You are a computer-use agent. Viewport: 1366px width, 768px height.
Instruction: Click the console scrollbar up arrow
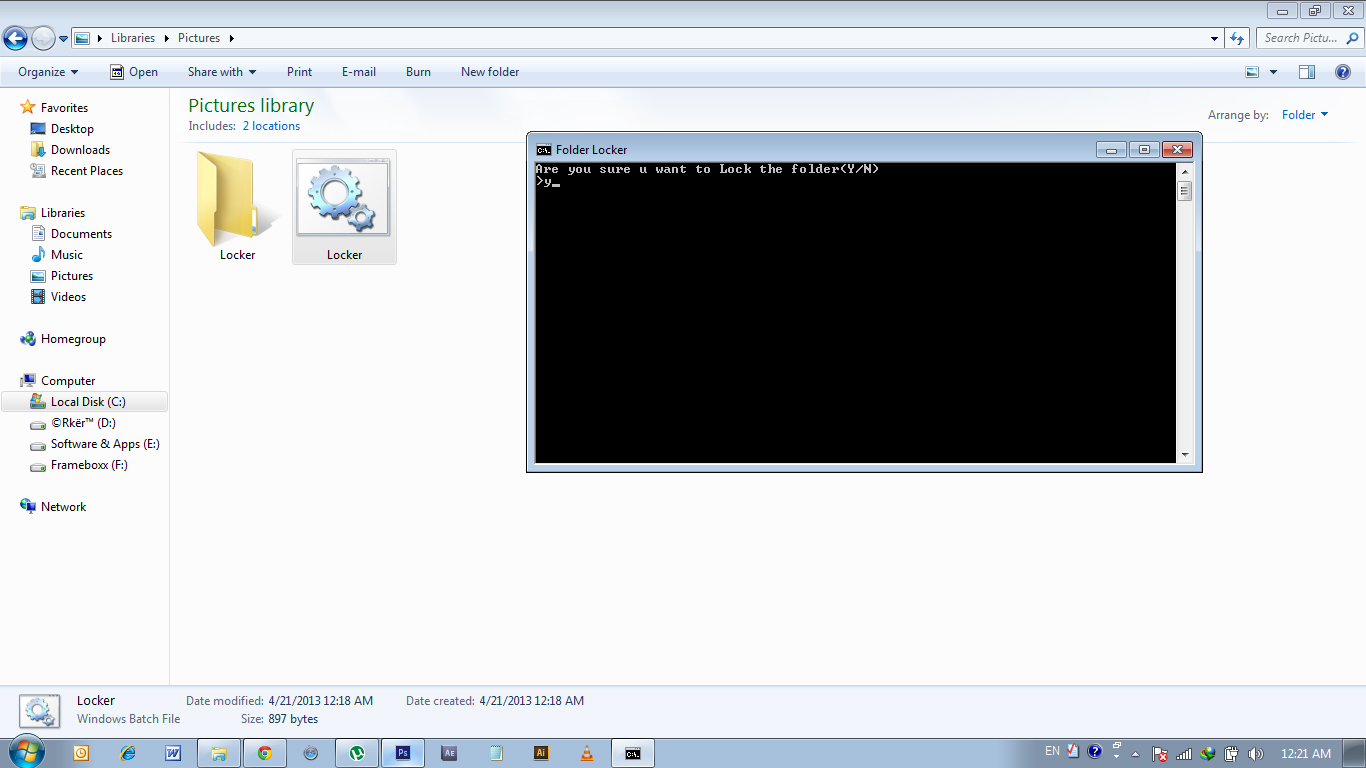coord(1185,172)
